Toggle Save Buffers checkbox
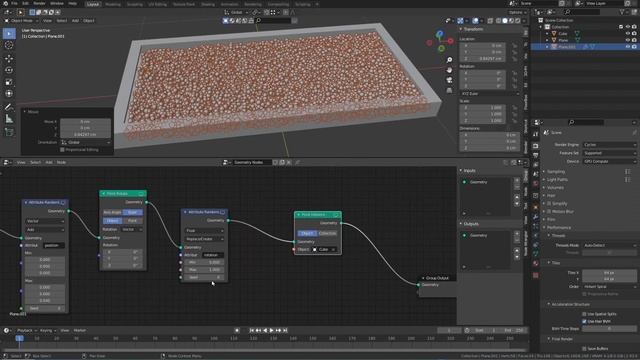This screenshot has width=640, height=360. 584,349
